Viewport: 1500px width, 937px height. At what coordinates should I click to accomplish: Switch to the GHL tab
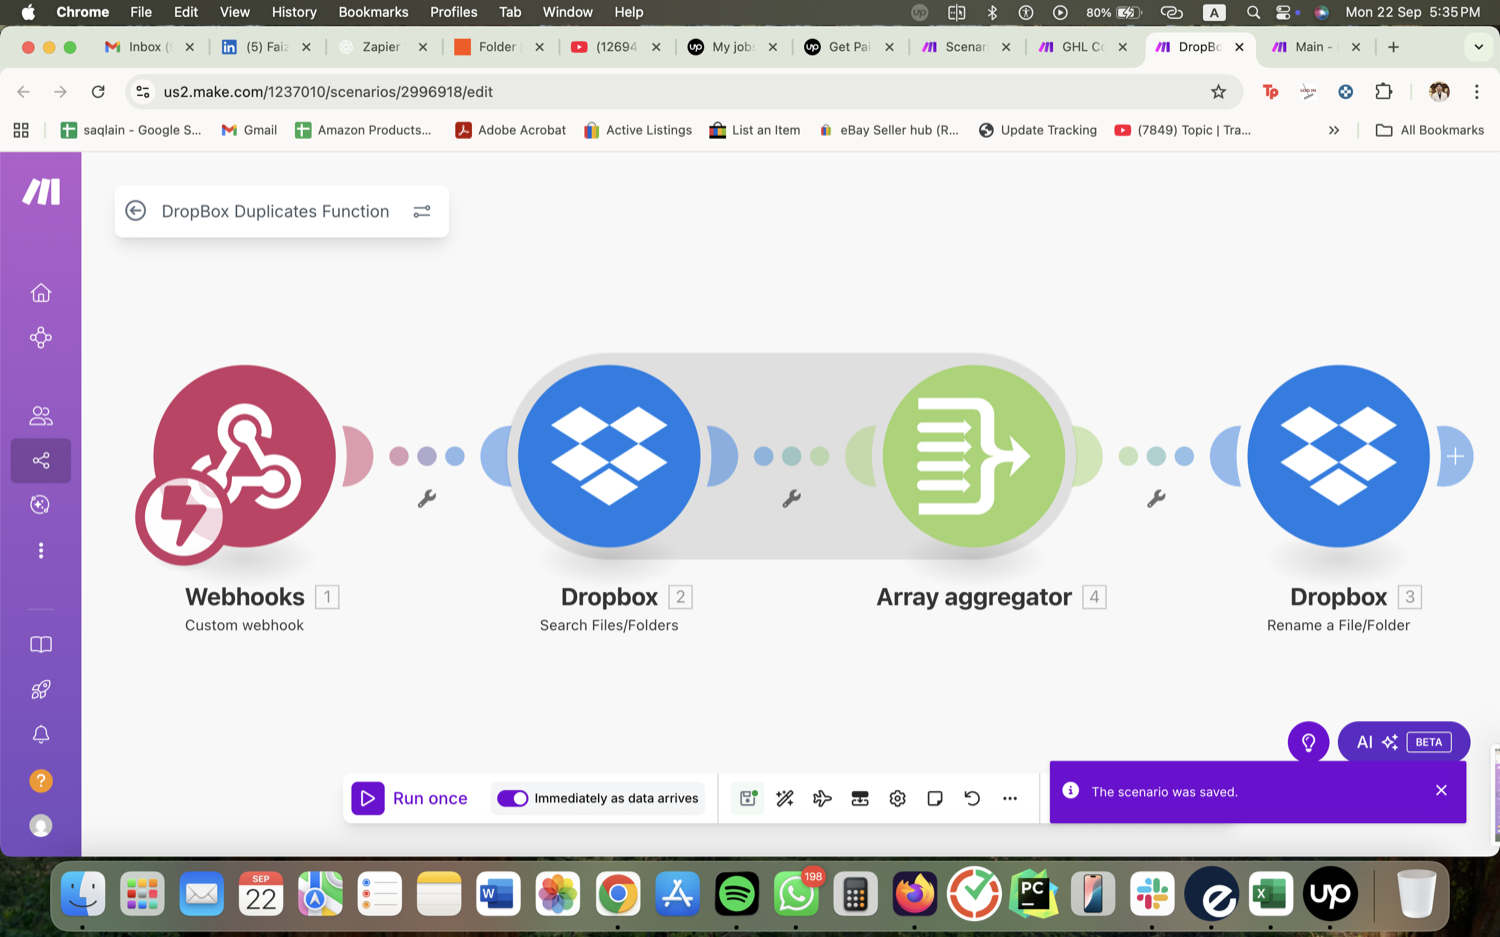tap(1084, 47)
